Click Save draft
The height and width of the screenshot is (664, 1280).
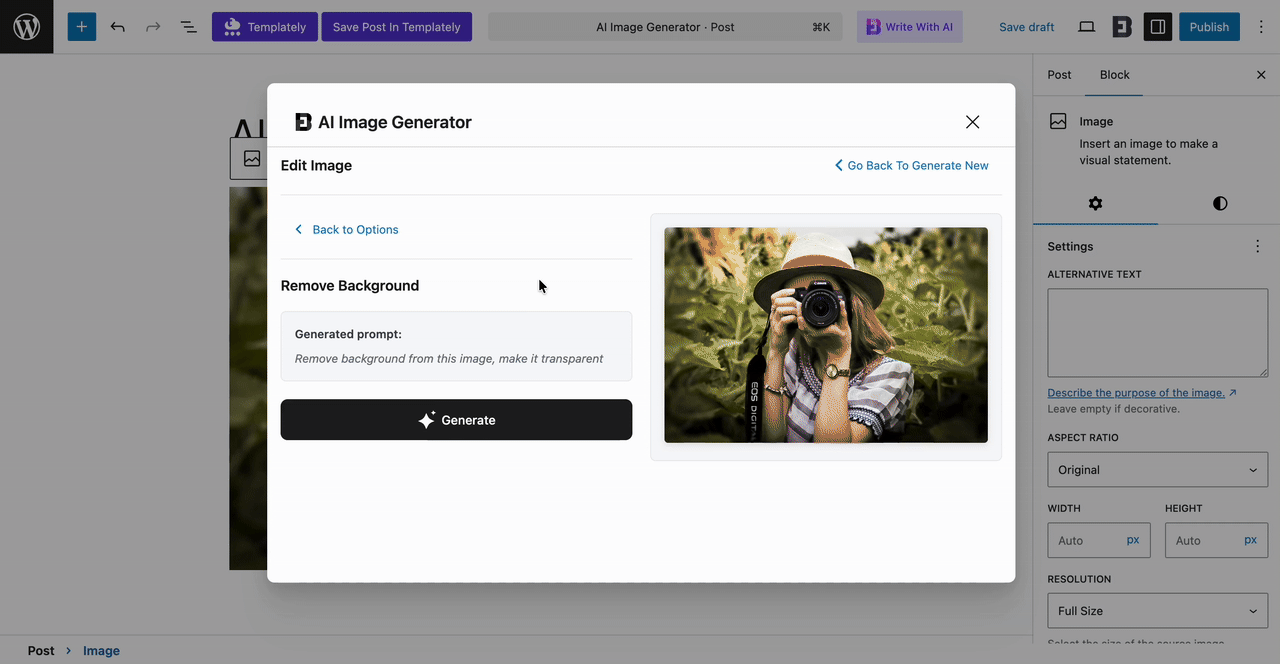point(1027,27)
